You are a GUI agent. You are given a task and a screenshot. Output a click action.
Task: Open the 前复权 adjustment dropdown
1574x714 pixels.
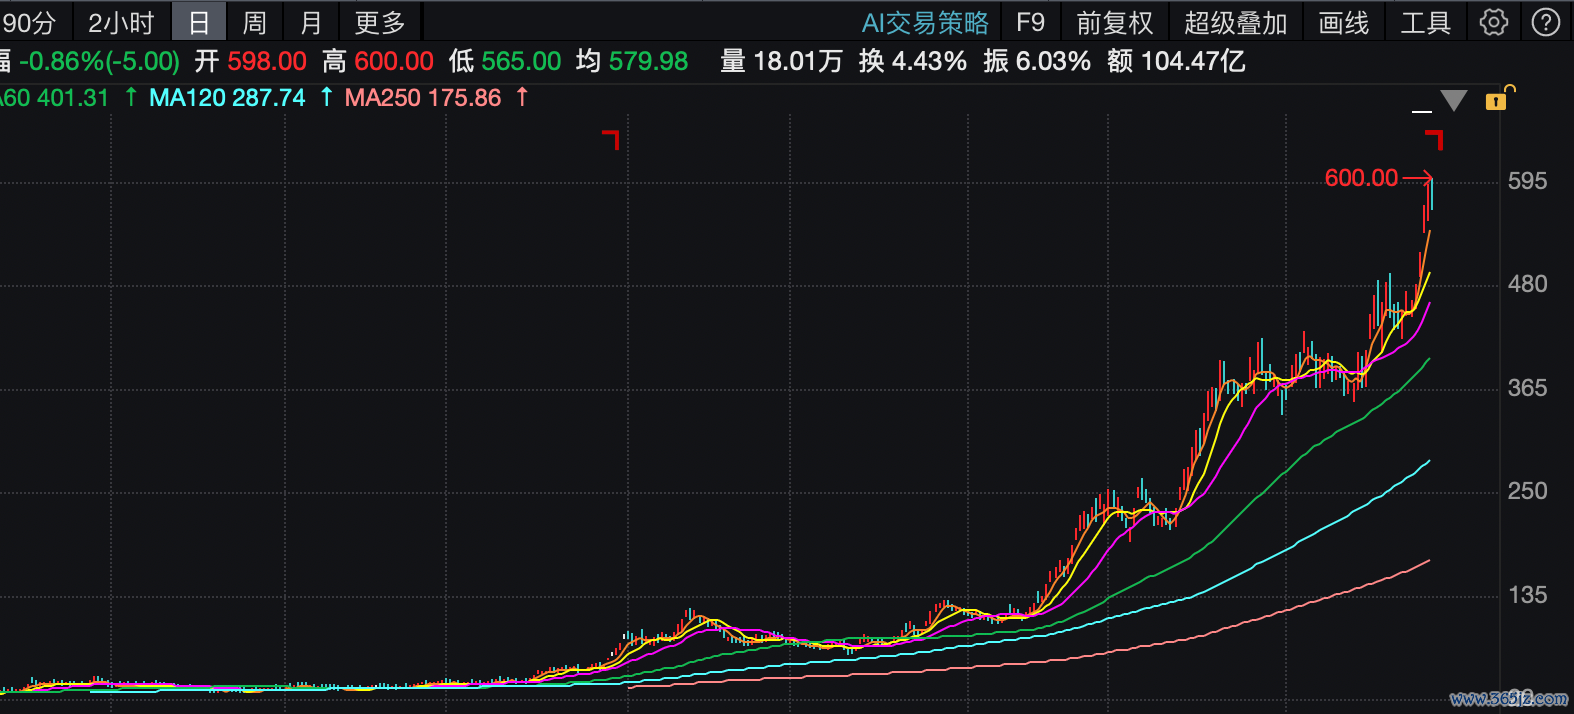tap(1115, 22)
